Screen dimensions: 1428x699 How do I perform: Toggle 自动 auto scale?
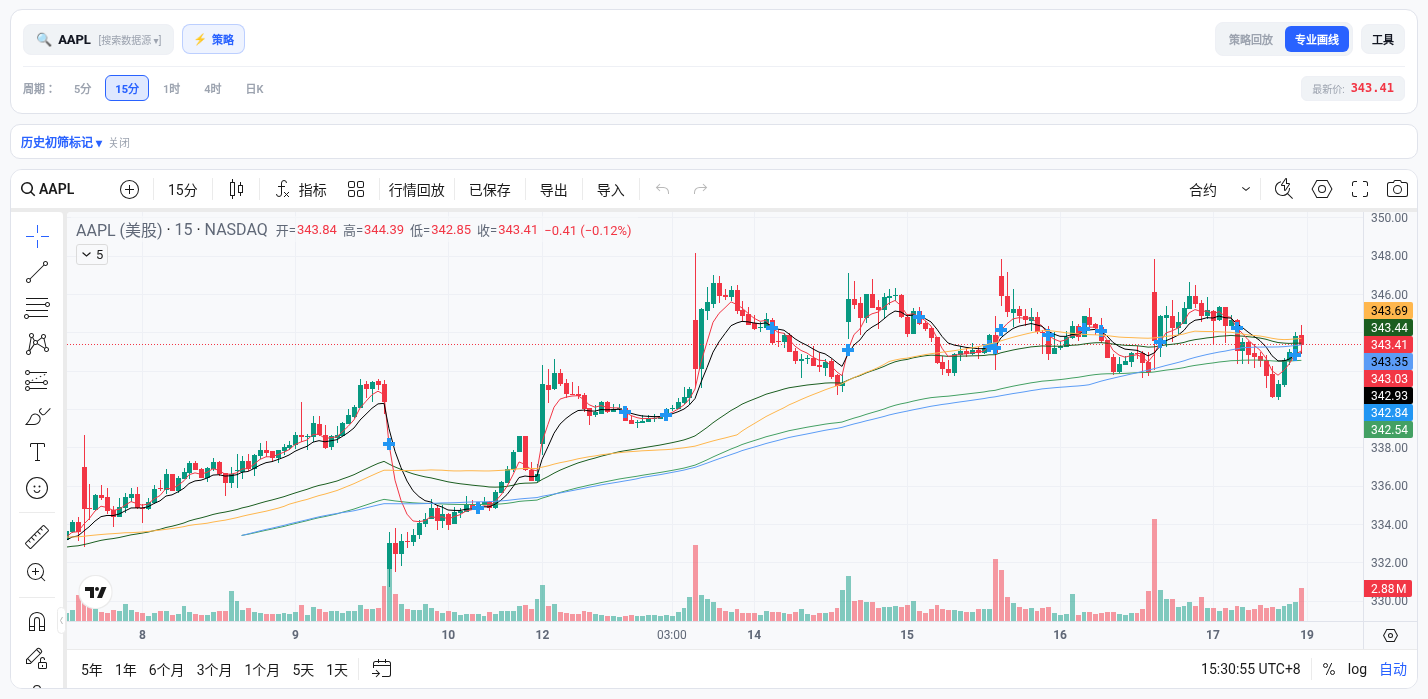coord(1393,670)
